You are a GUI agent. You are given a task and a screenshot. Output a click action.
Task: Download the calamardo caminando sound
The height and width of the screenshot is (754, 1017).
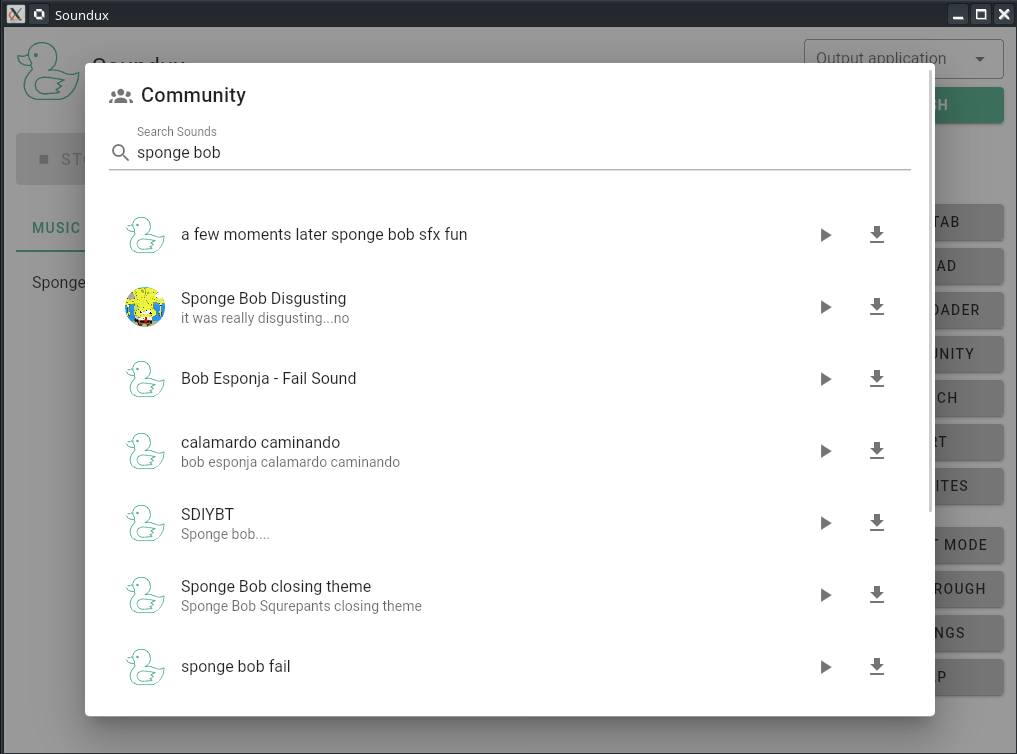pyautogui.click(x=877, y=450)
